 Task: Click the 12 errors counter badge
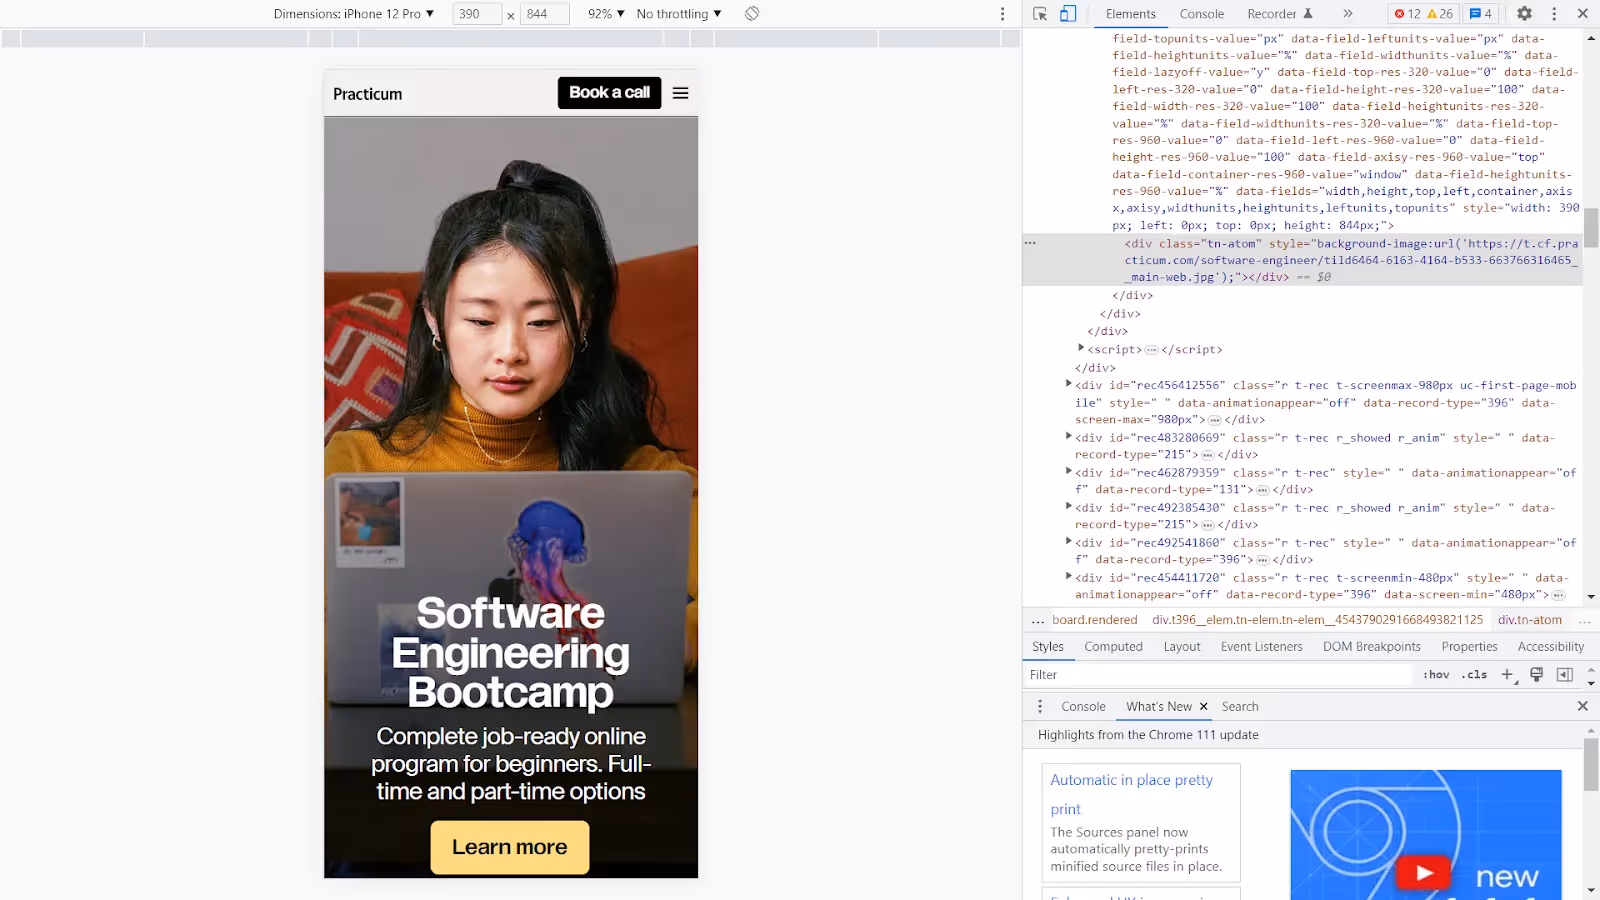pos(1406,14)
